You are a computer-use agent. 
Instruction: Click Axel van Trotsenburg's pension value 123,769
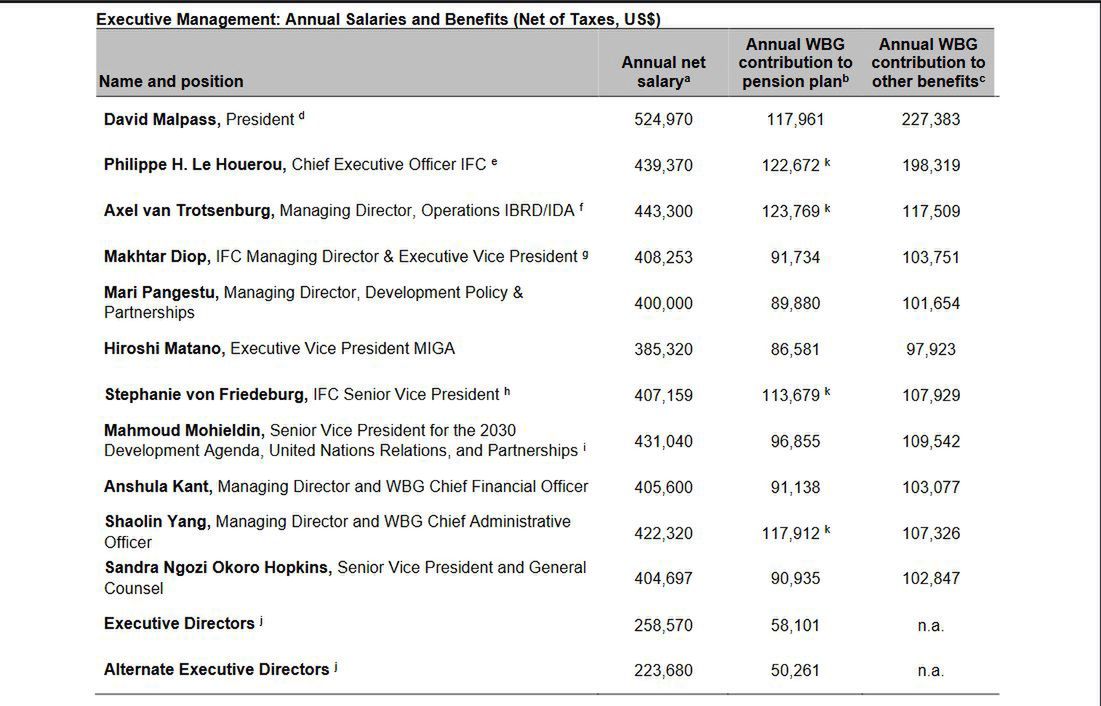point(791,212)
